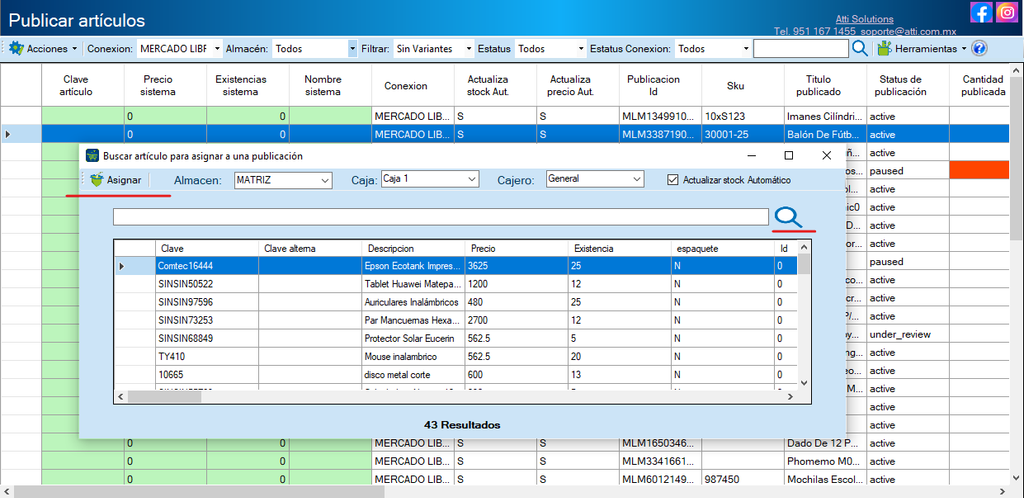
Task: Click the disco metal corte cell
Action: pyautogui.click(x=413, y=375)
